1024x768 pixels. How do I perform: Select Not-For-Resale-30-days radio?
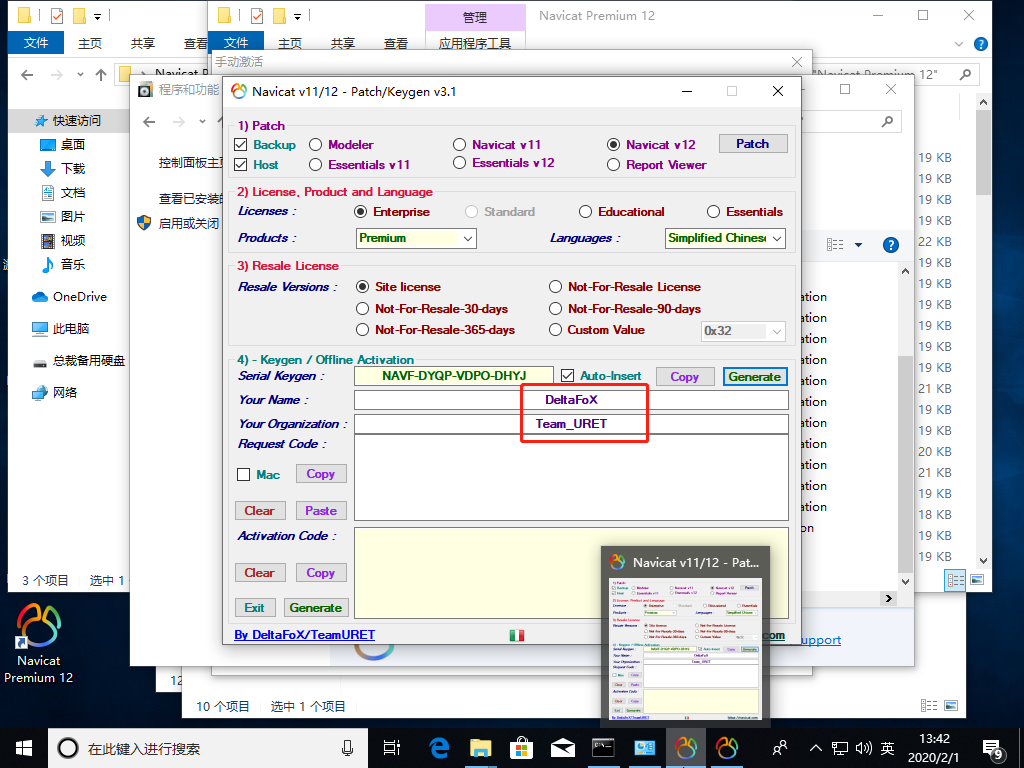coord(362,308)
